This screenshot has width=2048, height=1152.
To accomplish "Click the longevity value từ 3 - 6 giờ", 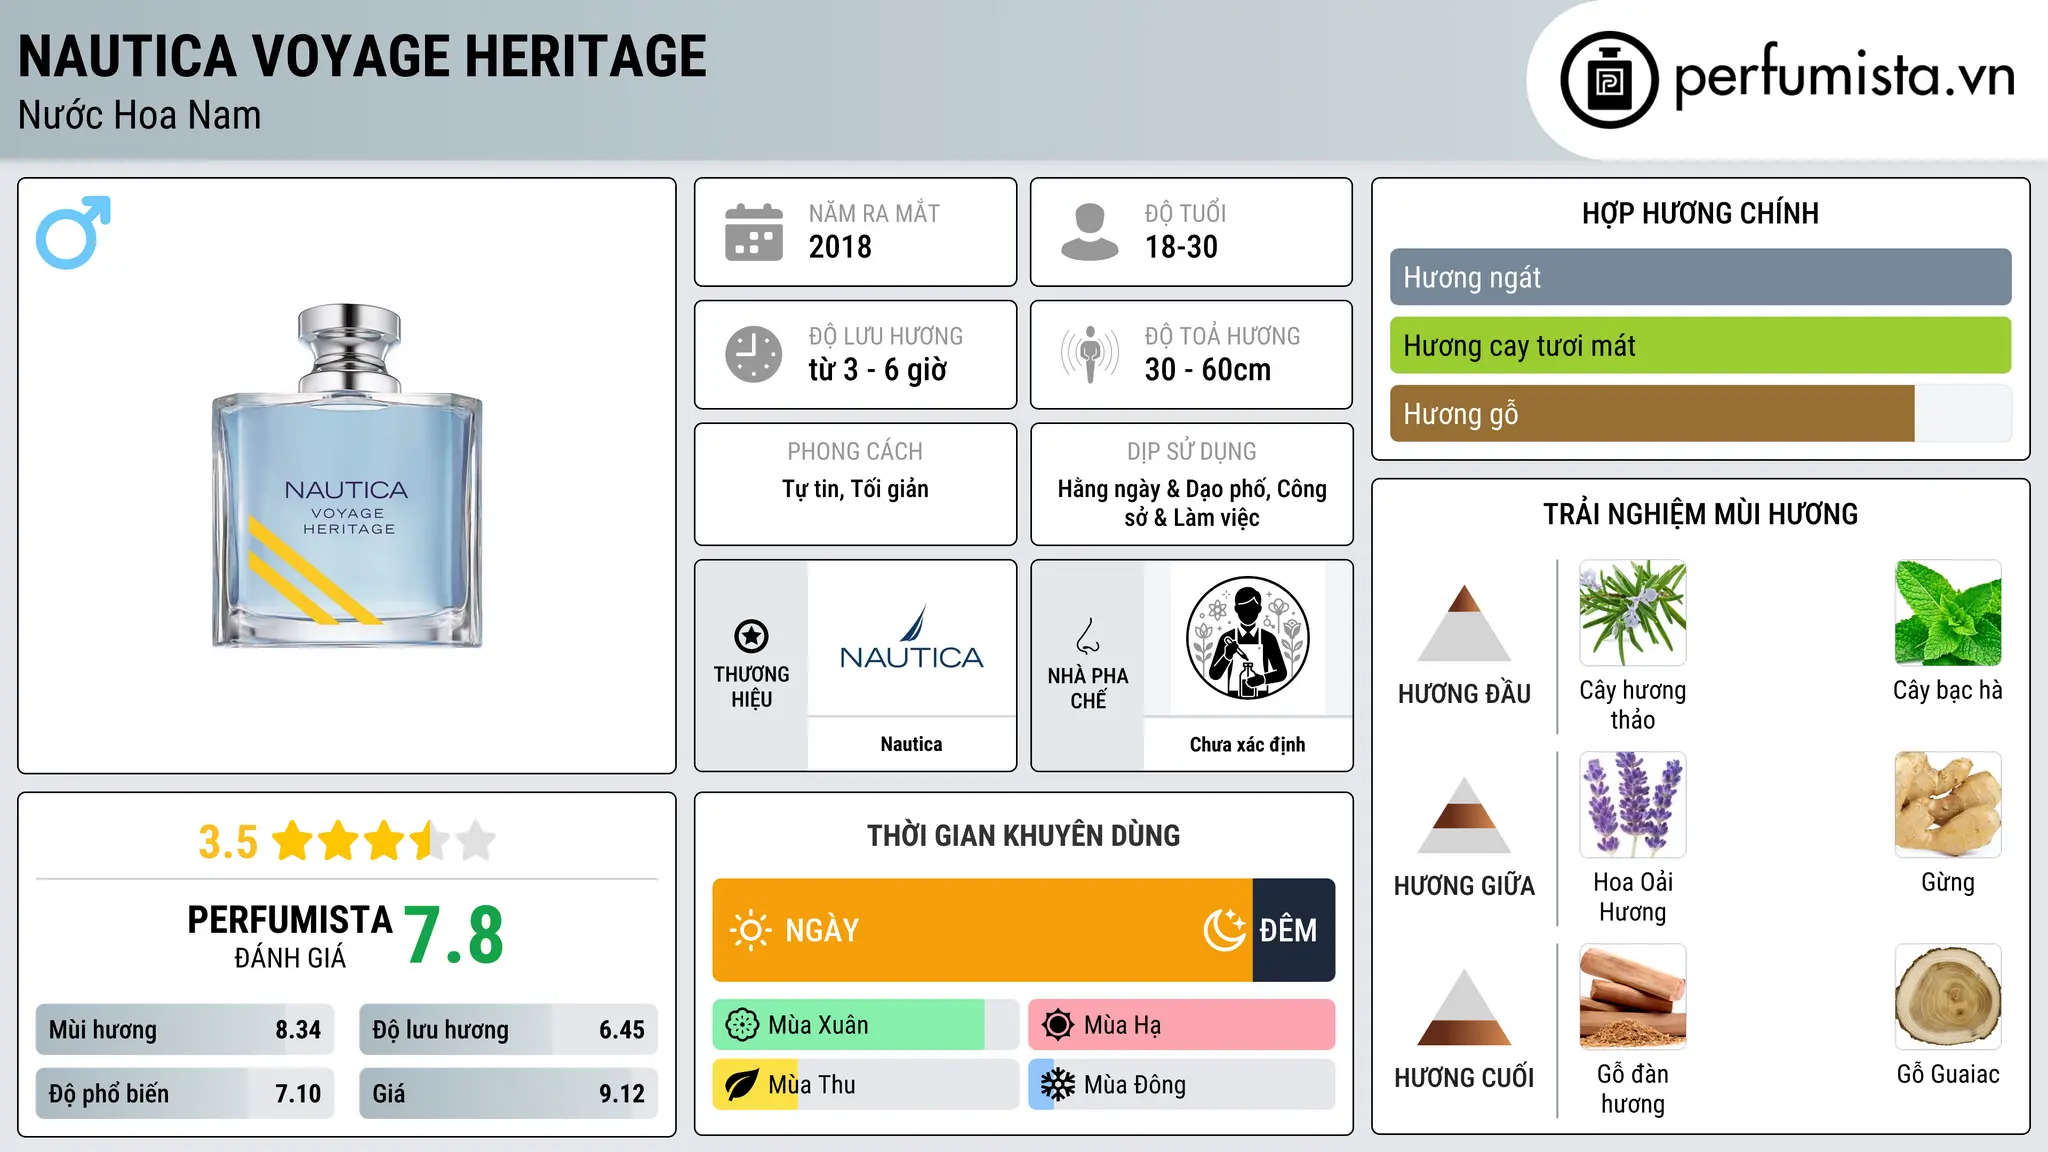I will coord(878,370).
